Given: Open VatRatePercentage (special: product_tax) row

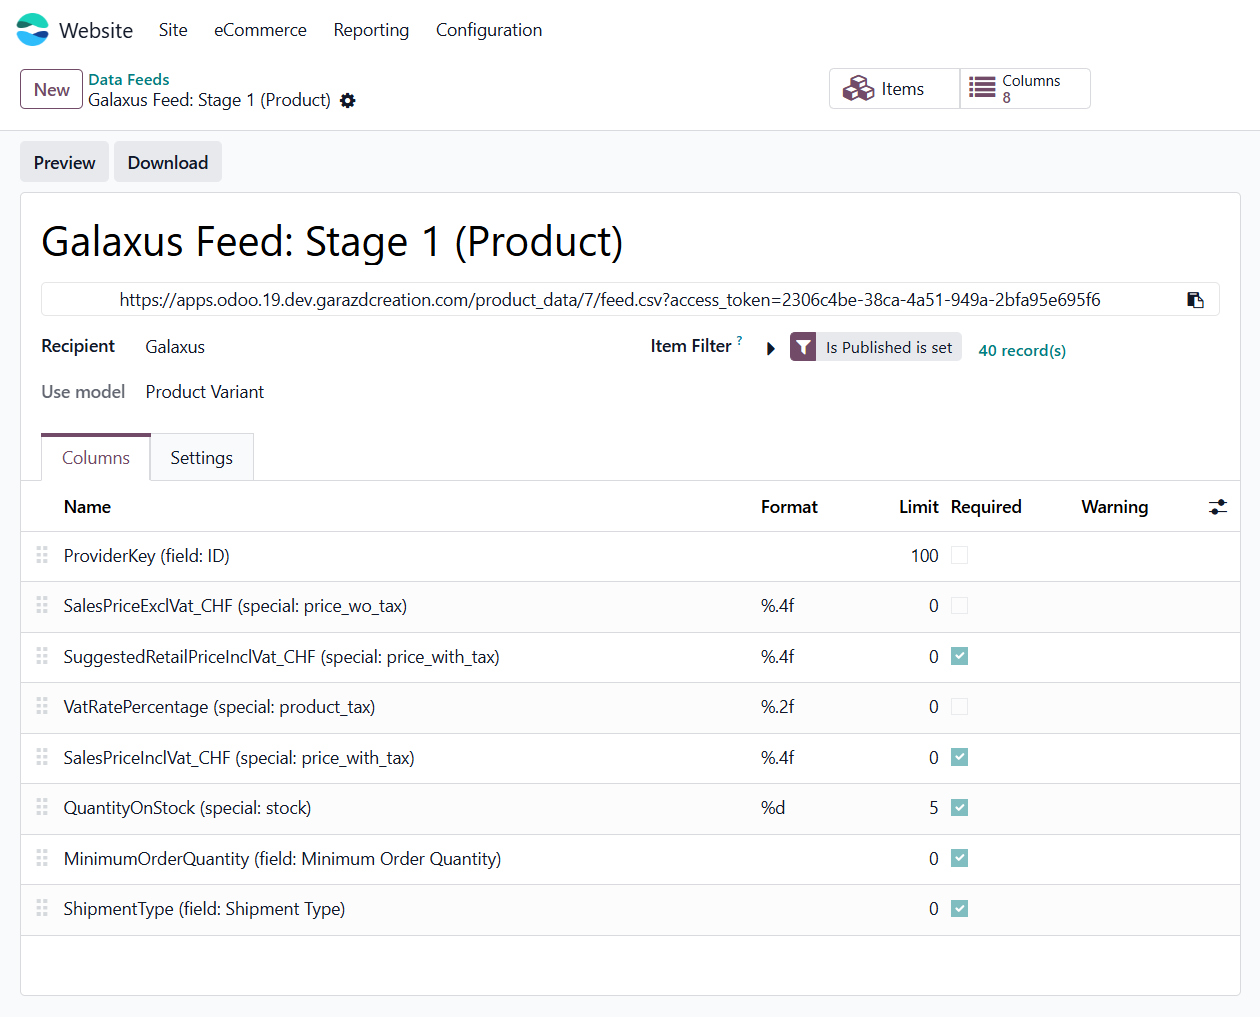Looking at the screenshot, I should point(630,707).
